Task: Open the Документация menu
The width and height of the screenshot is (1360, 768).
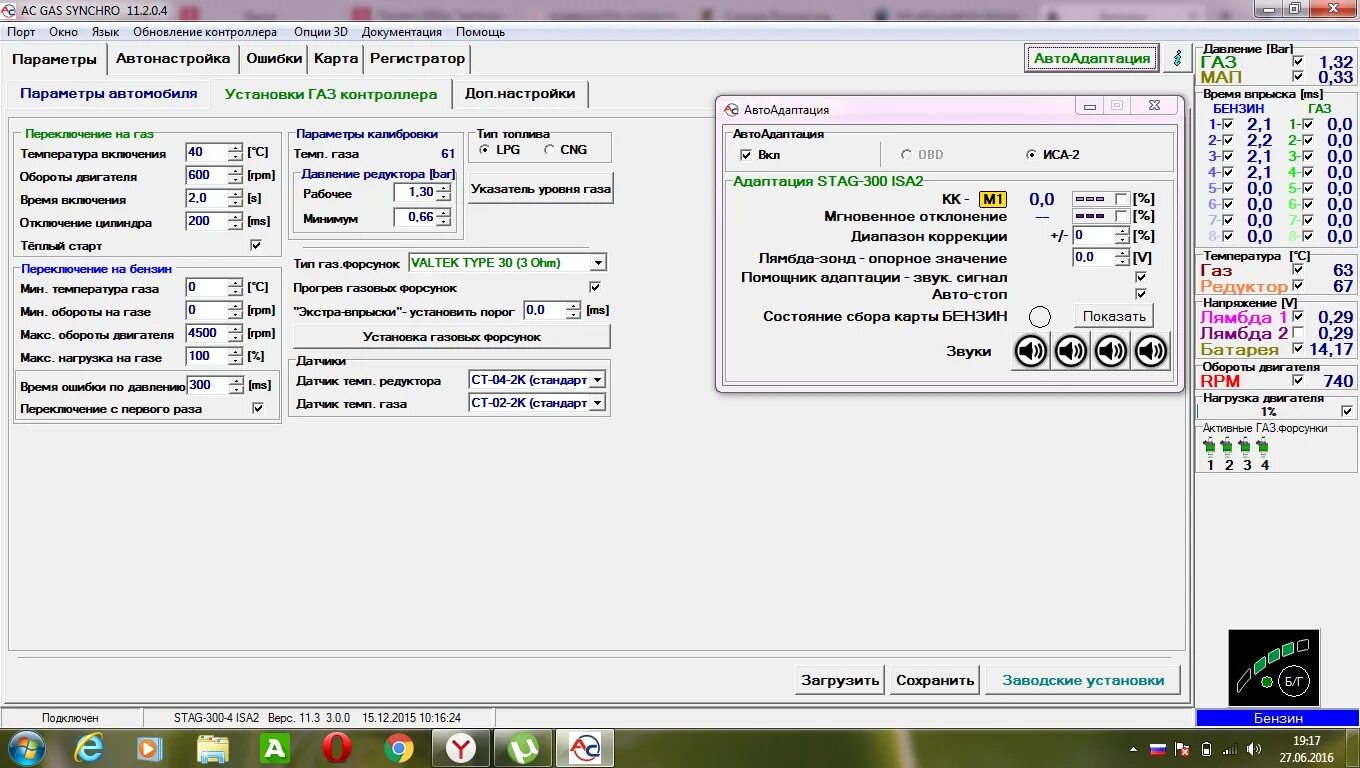Action: click(402, 32)
